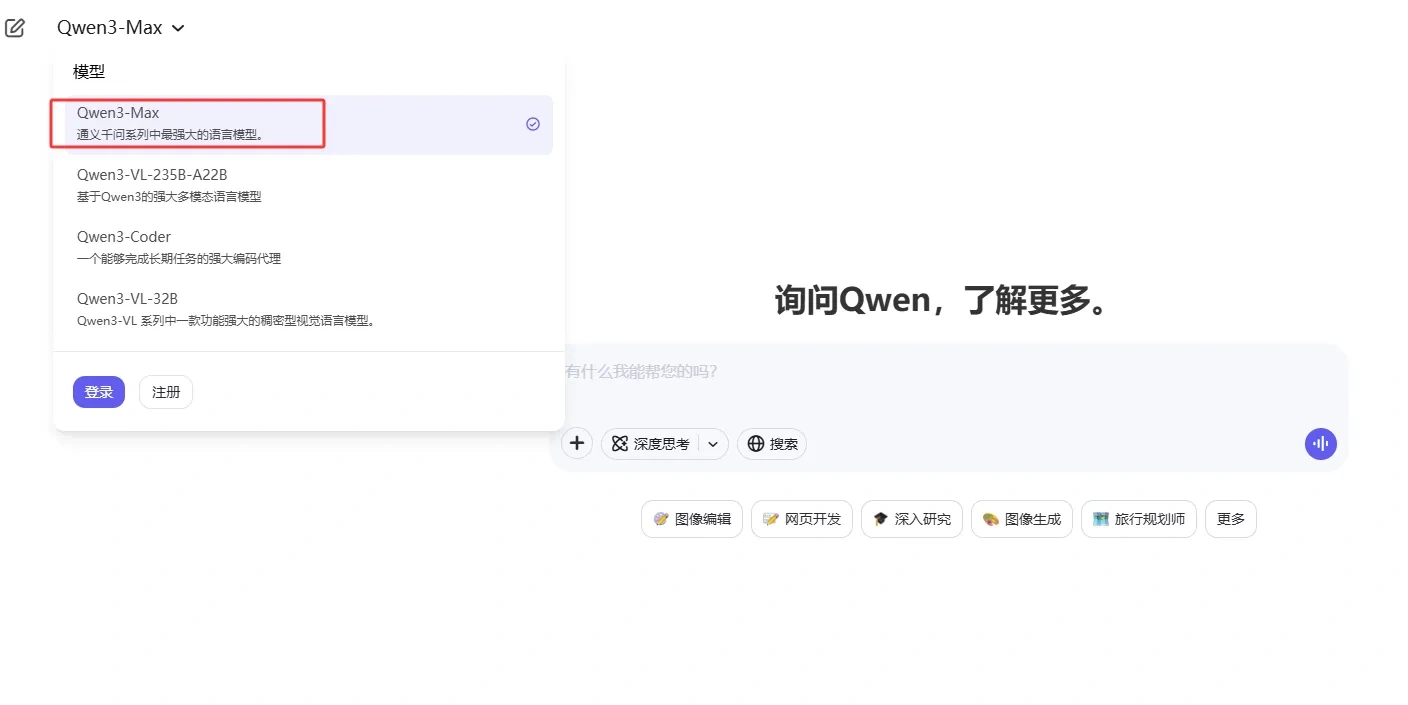Click the purple voice input icon
This screenshot has width=1408, height=705.
point(1320,443)
